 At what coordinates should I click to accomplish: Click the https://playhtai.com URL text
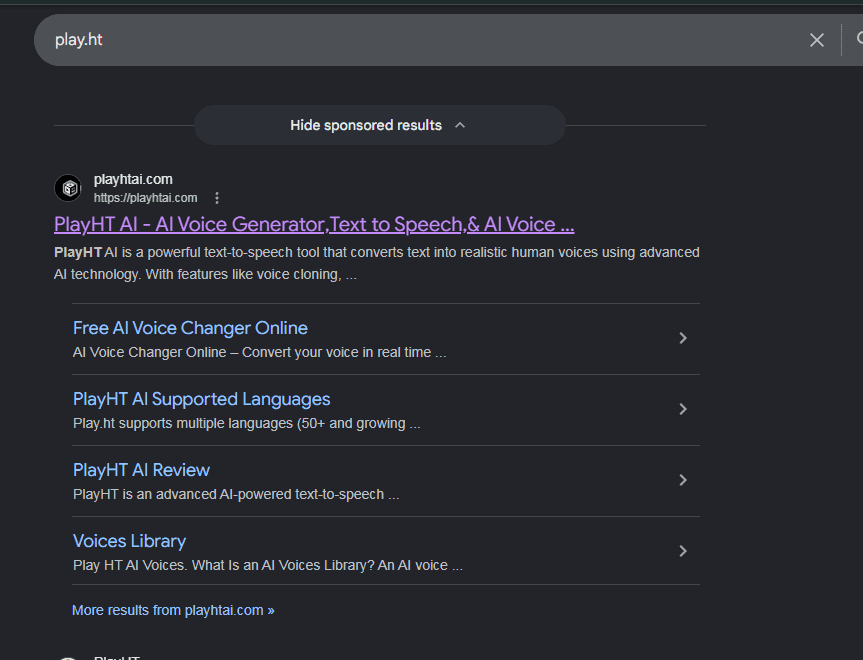(x=145, y=198)
